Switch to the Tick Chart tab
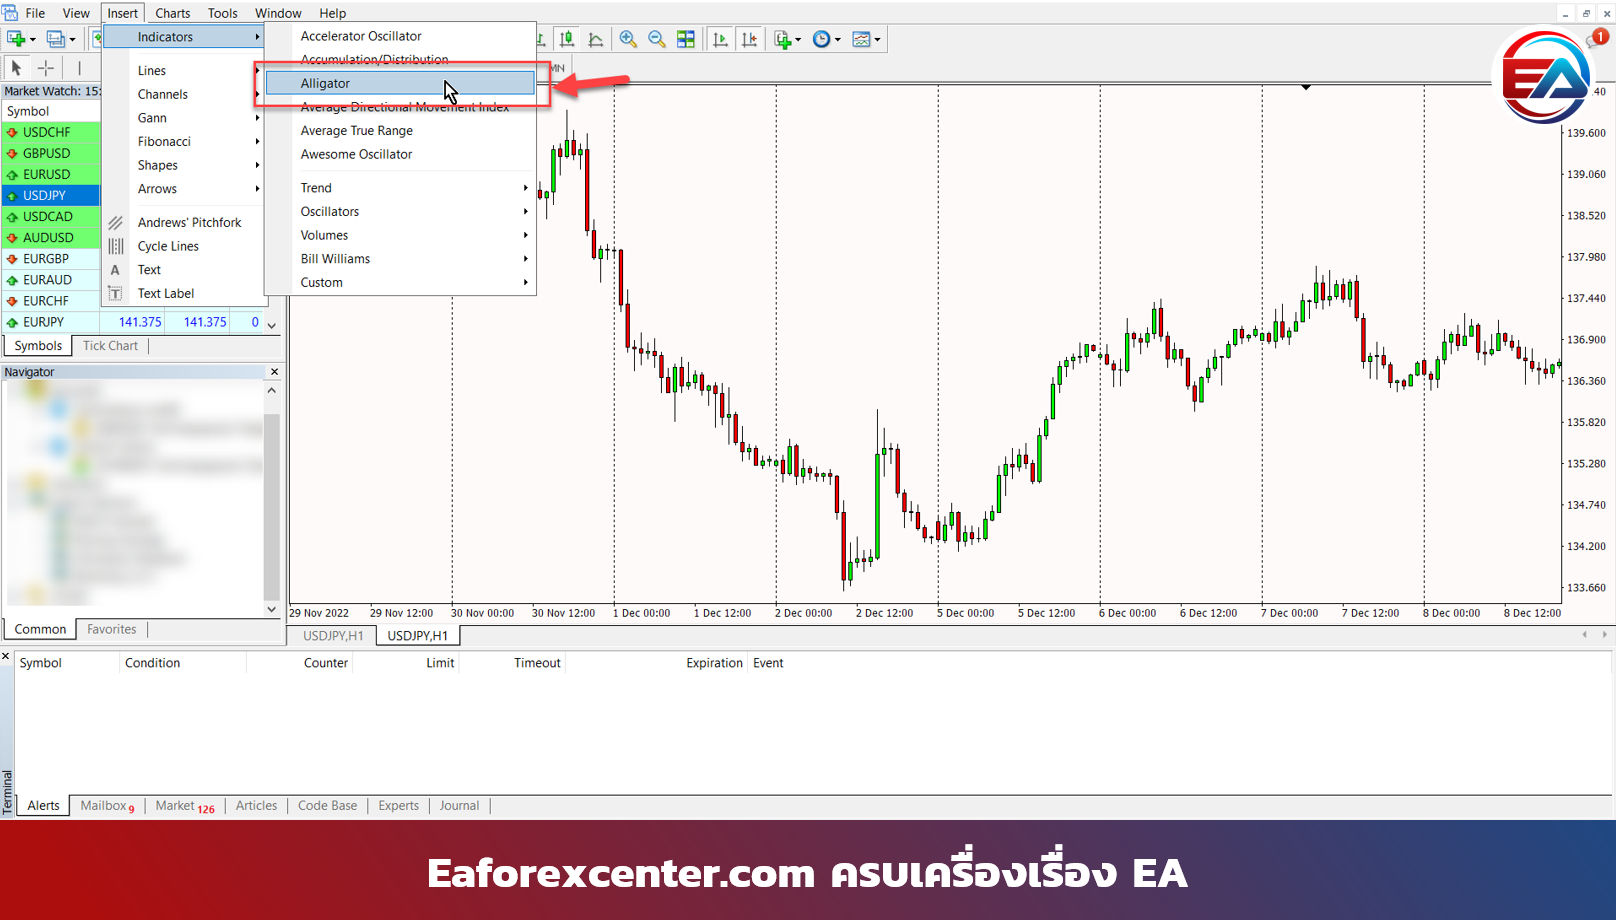 click(x=110, y=346)
